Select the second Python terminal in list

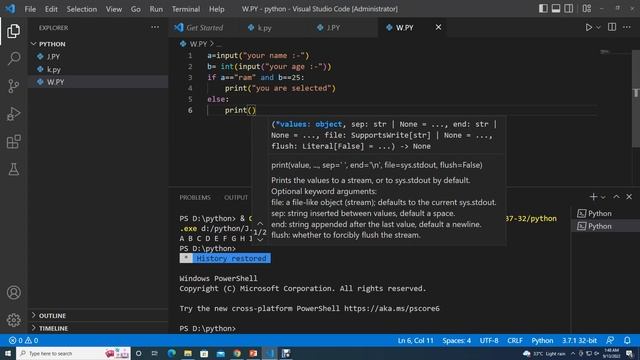[x=606, y=226]
